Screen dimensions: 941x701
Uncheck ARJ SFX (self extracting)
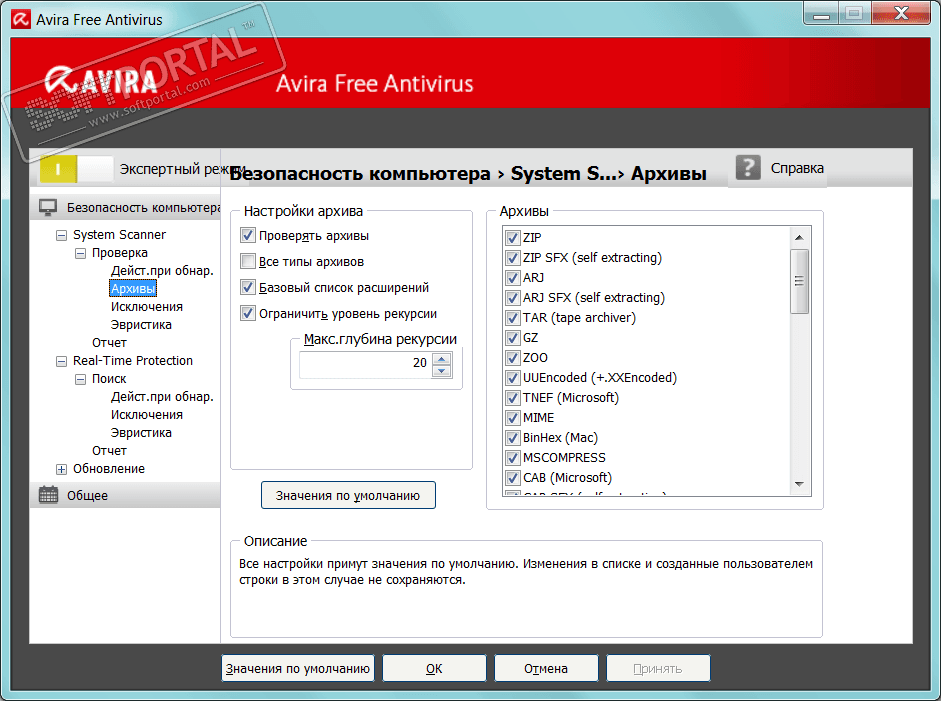click(513, 298)
